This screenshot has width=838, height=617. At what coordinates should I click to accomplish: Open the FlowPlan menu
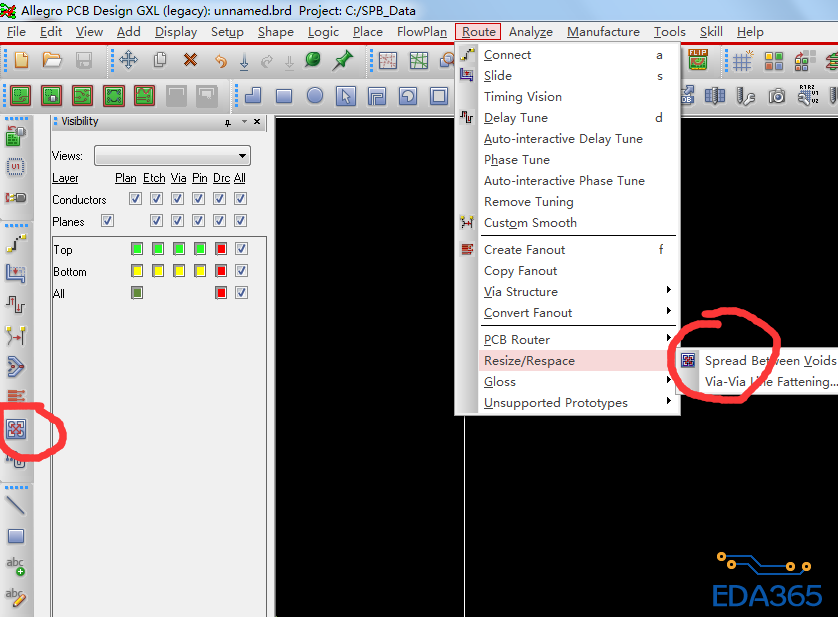(422, 32)
